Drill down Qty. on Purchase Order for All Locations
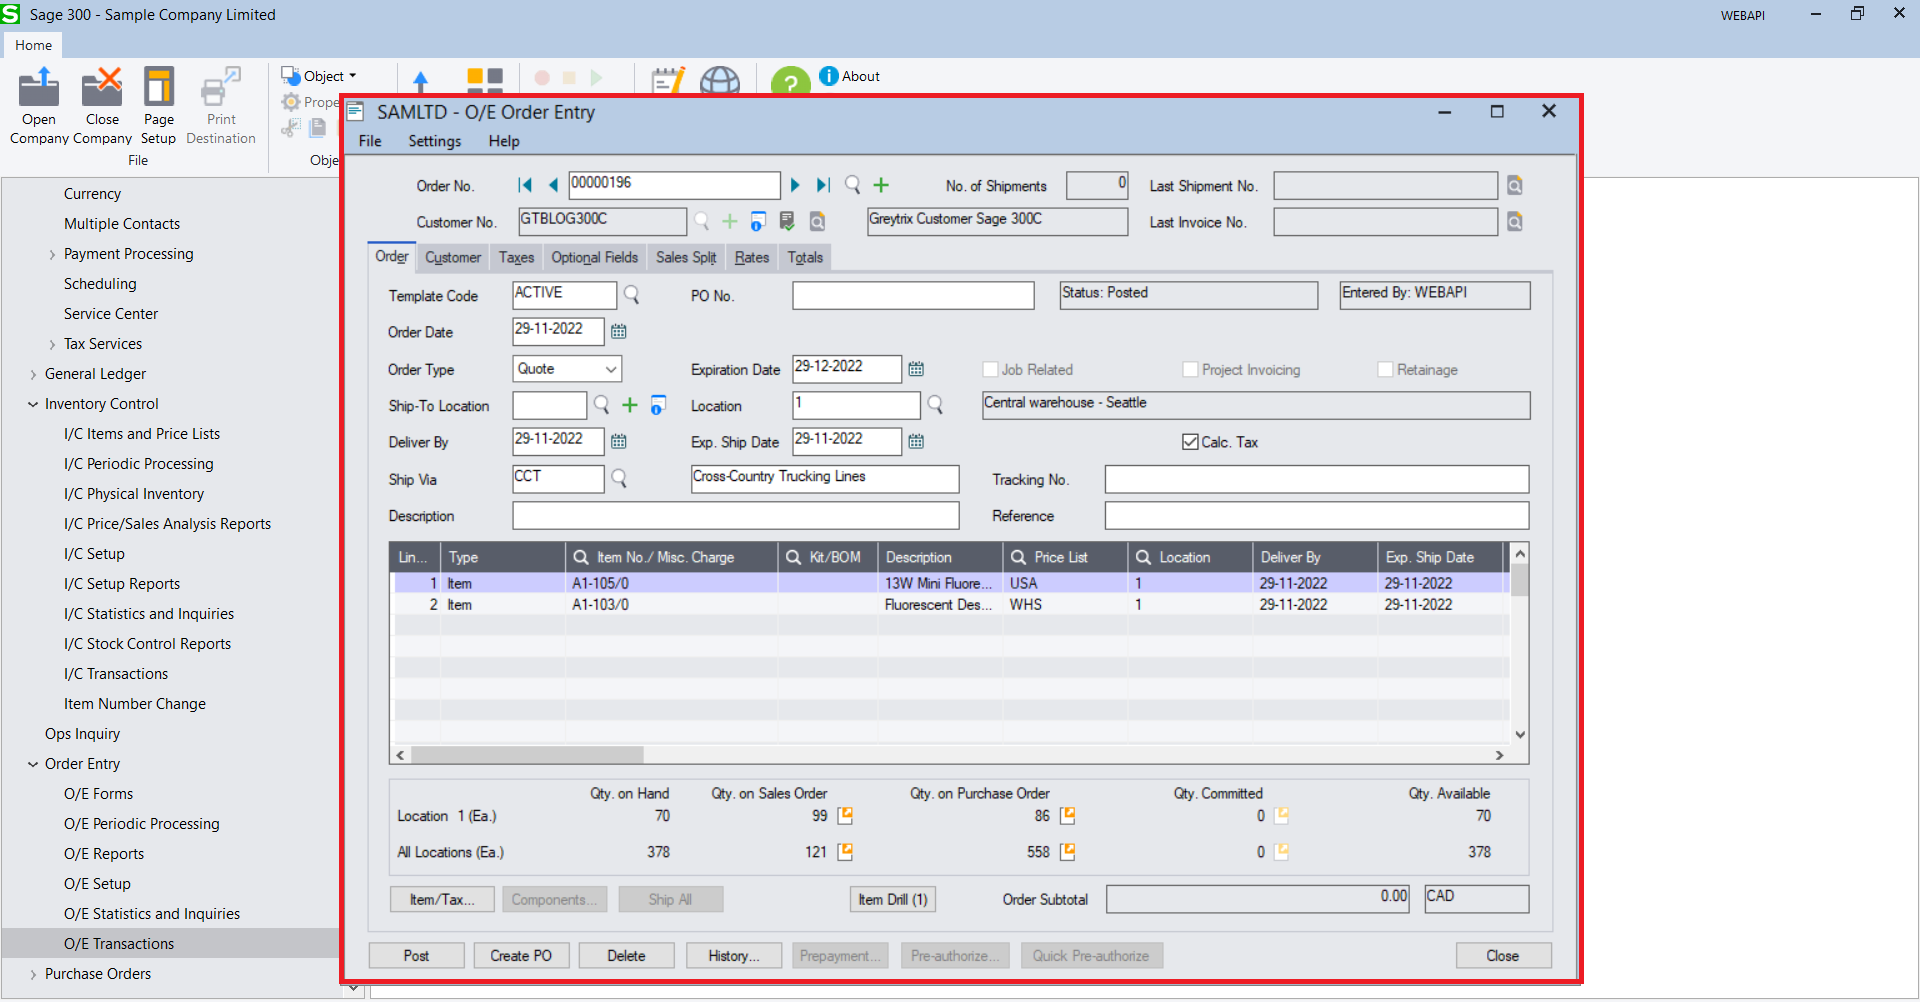Viewport: 1920px width, 1002px height. pyautogui.click(x=1067, y=852)
